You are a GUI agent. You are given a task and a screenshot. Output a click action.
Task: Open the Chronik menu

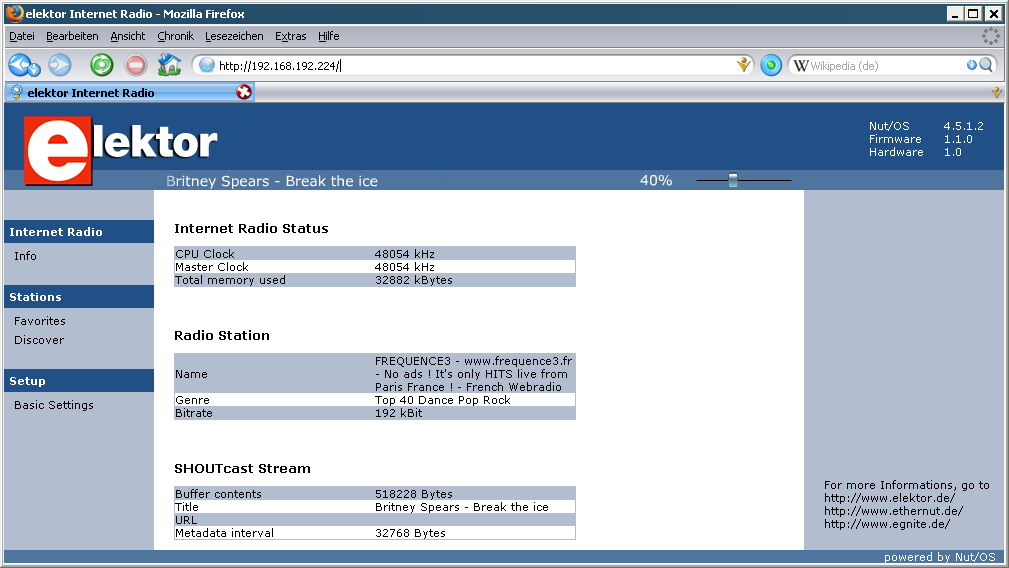click(175, 36)
